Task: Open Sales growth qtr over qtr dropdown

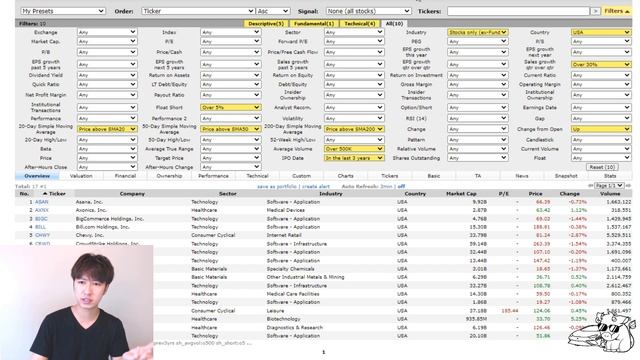Action: click(601, 64)
